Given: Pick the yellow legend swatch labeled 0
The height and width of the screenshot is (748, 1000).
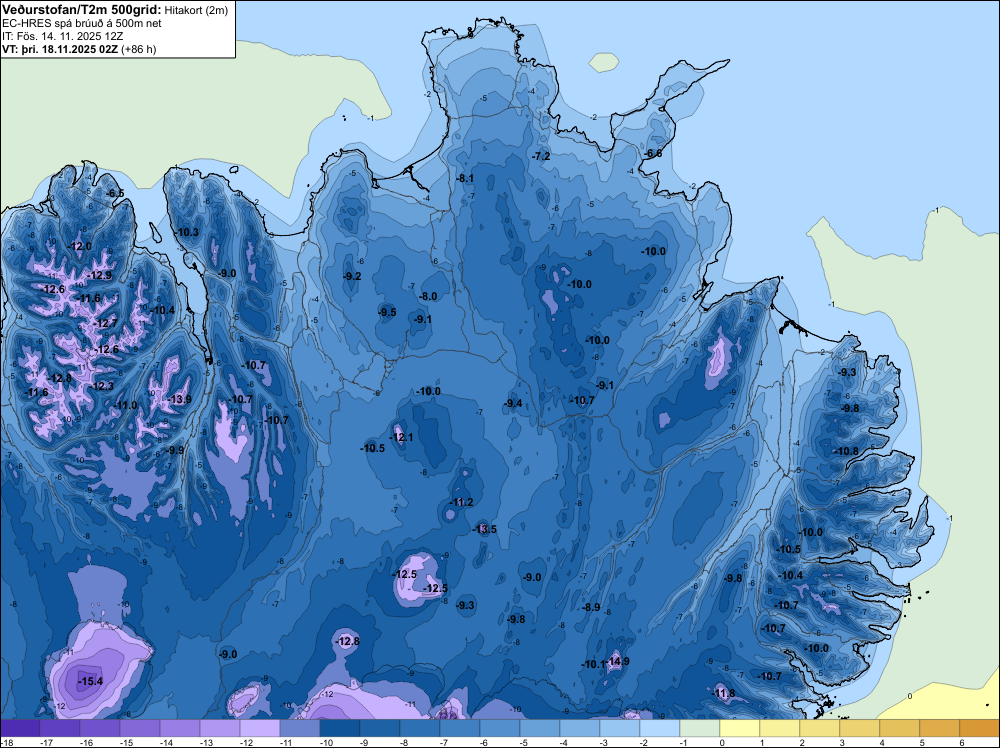Looking at the screenshot, I should point(740,728).
